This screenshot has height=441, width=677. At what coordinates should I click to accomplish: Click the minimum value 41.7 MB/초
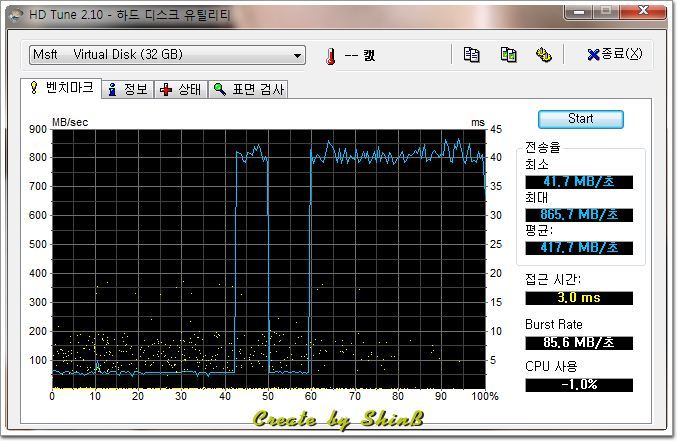click(579, 182)
